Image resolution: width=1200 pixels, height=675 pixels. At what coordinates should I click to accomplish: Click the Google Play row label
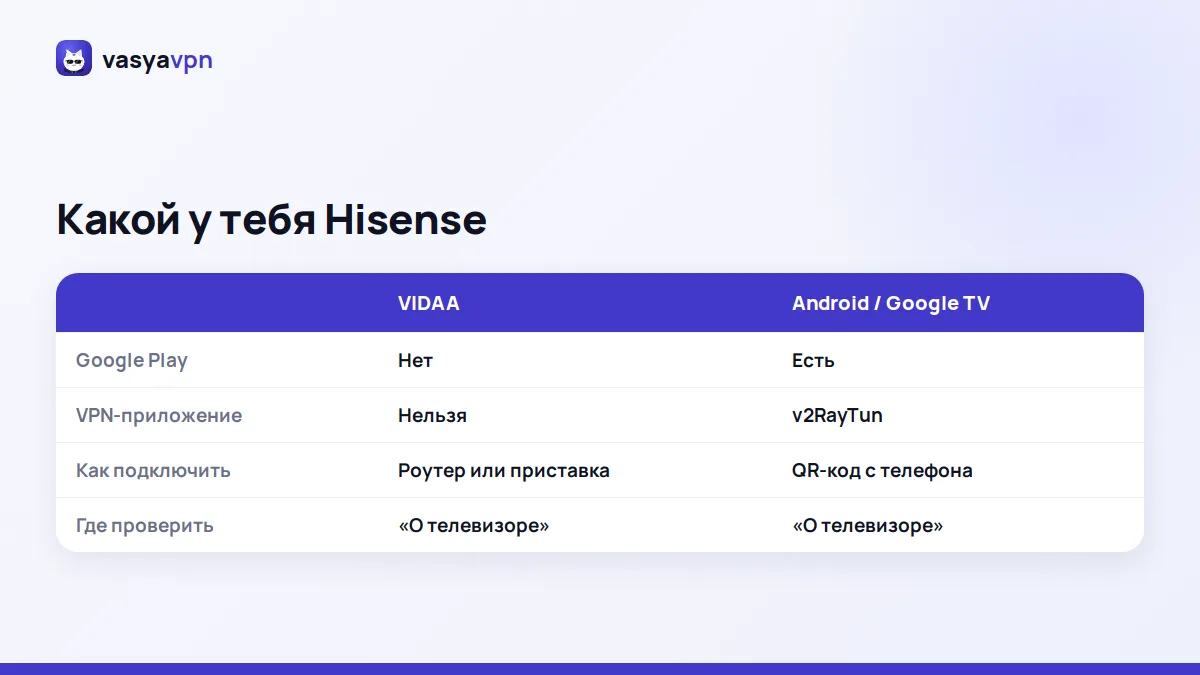[x=132, y=361]
